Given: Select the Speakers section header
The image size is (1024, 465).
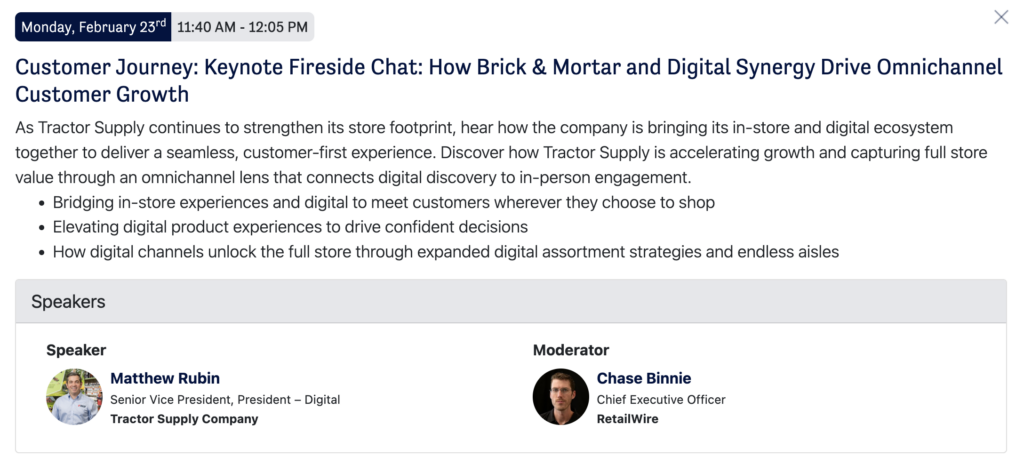Looking at the screenshot, I should point(68,301).
